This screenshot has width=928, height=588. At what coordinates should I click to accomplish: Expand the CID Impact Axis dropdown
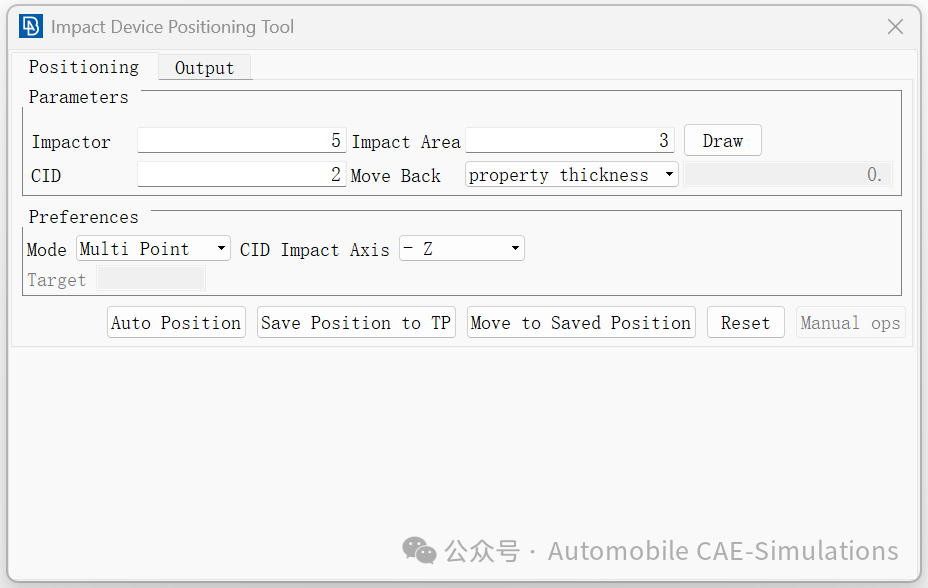(x=462, y=248)
